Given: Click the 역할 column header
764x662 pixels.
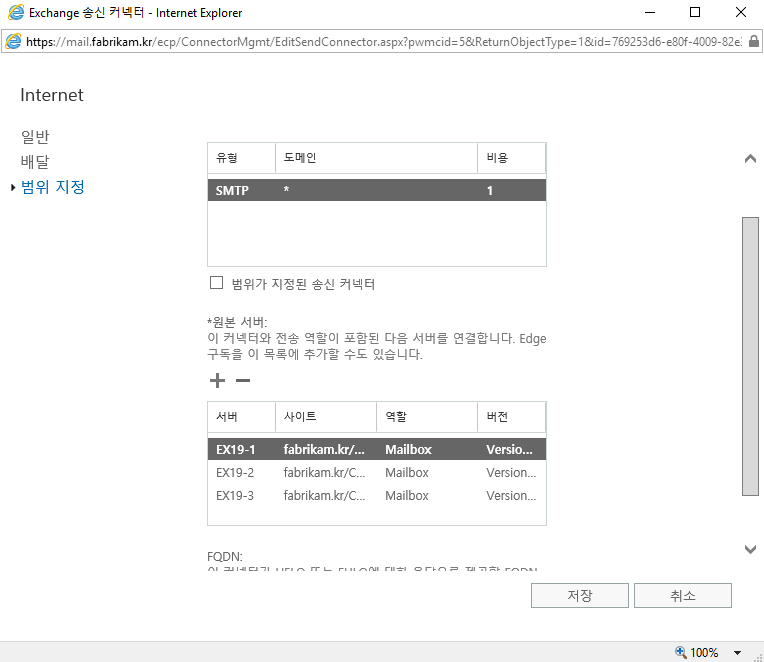Looking at the screenshot, I should pos(427,417).
